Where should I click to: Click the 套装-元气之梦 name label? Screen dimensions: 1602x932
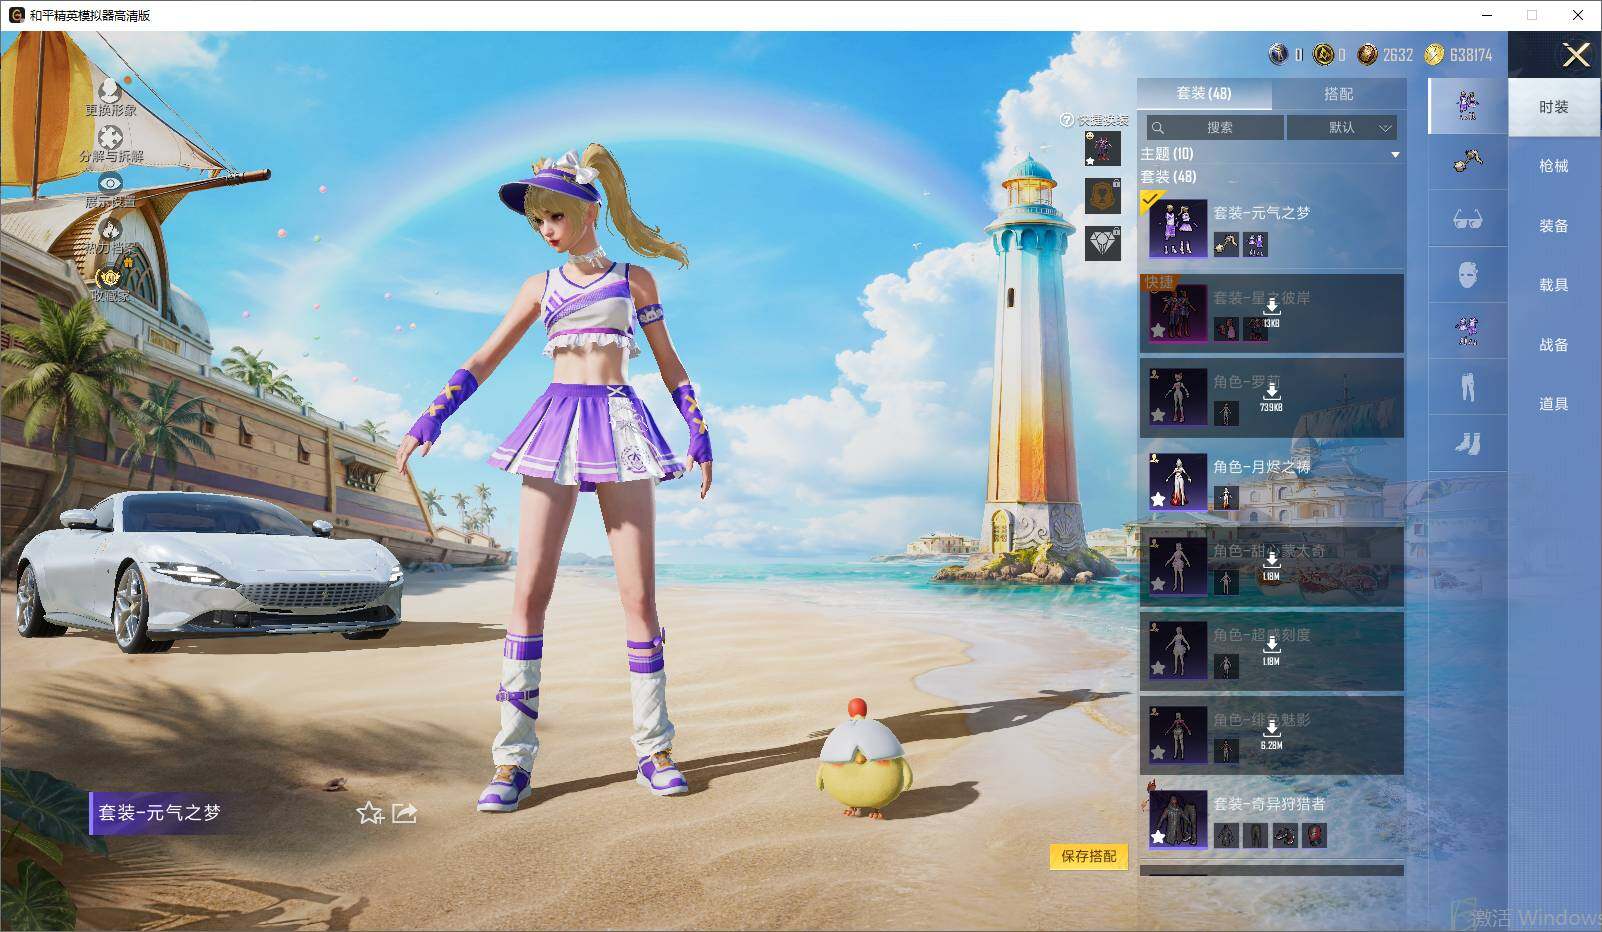point(159,813)
